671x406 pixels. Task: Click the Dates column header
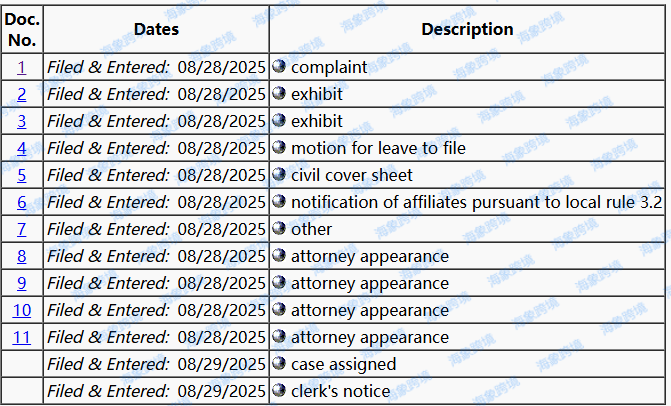[x=156, y=29]
